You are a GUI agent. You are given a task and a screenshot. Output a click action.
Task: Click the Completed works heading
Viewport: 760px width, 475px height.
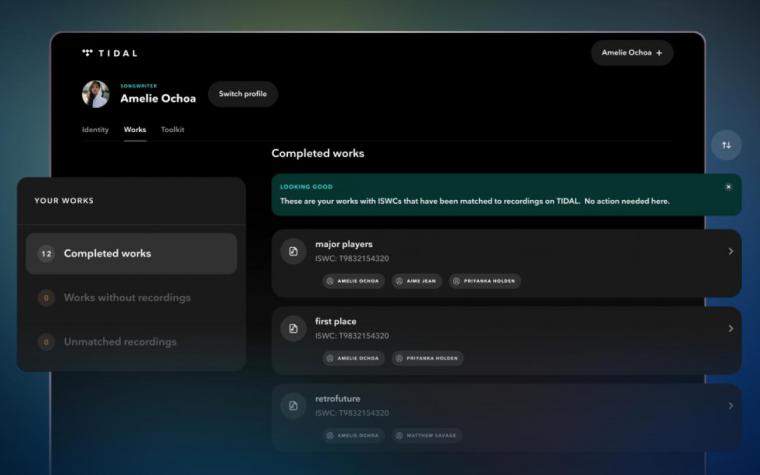point(318,153)
